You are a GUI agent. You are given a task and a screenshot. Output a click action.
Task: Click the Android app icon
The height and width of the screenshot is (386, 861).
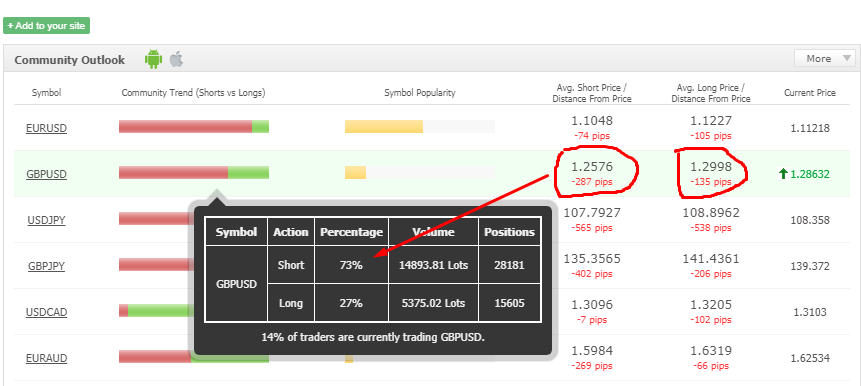(x=153, y=59)
